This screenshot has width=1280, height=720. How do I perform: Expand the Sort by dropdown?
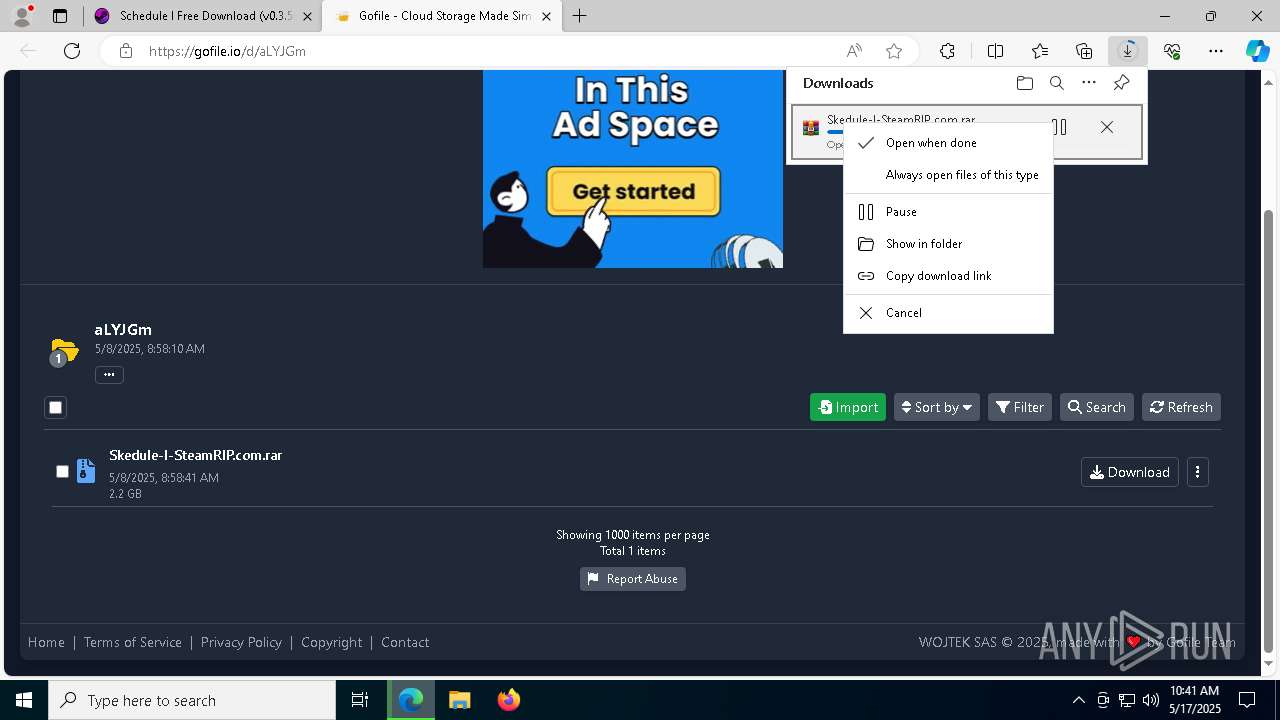tap(936, 407)
